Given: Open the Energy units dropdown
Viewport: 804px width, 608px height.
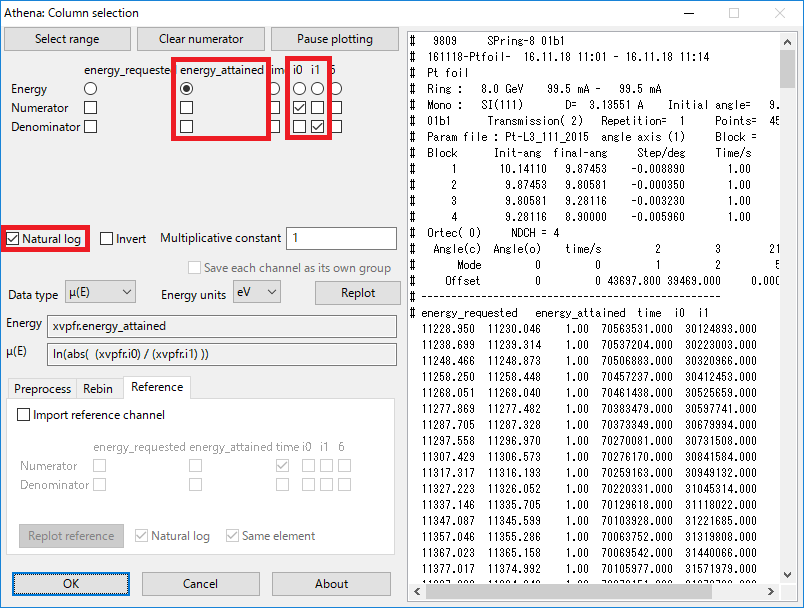Looking at the screenshot, I should pos(257,292).
